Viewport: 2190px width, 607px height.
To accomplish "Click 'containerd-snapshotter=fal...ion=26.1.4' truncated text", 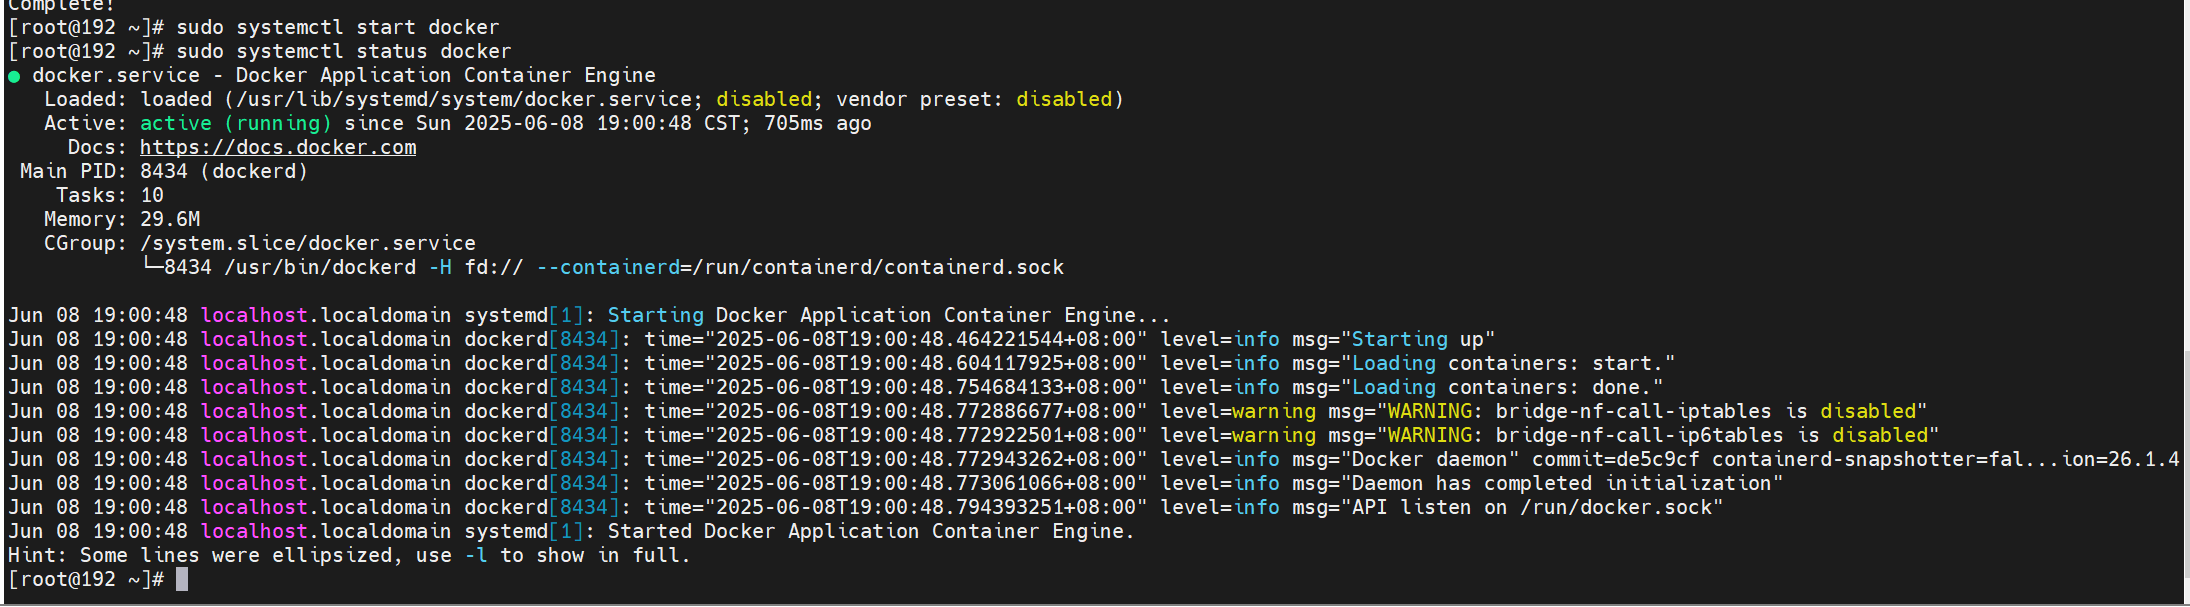I will (x=1946, y=459).
